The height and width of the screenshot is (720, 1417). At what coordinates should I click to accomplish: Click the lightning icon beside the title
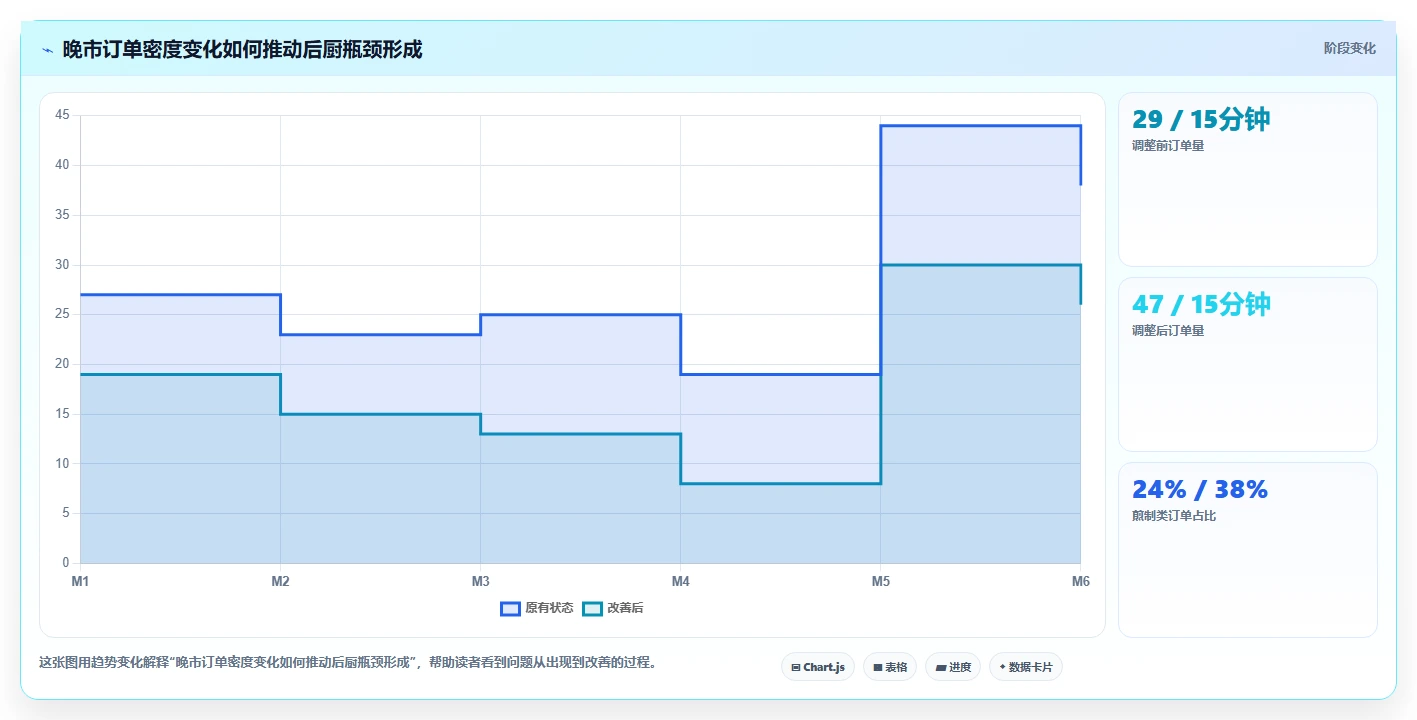tap(47, 50)
